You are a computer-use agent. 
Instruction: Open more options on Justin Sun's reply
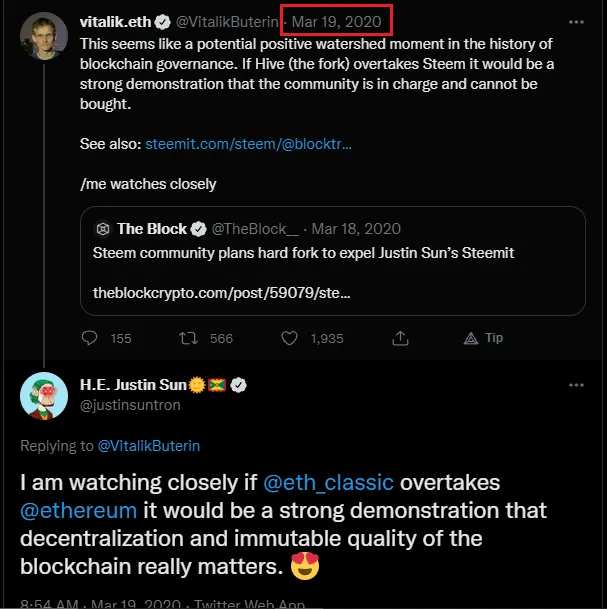(576, 384)
